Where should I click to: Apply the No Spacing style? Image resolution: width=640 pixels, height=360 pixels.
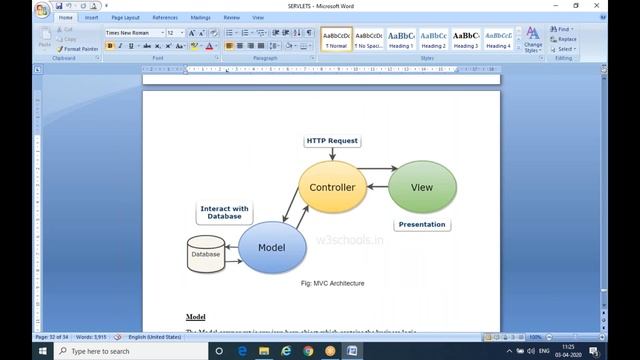368,39
